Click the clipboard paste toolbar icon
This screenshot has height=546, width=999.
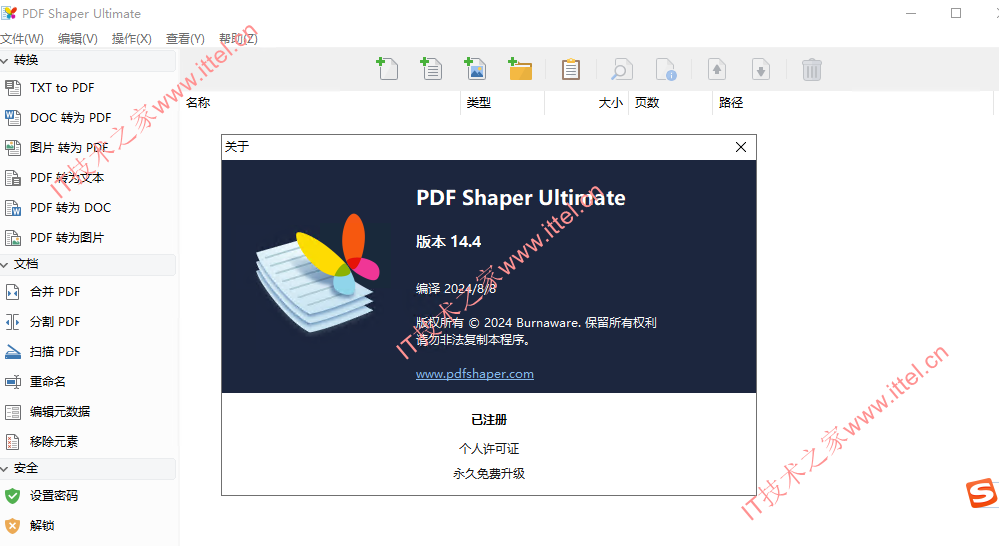[x=571, y=69]
